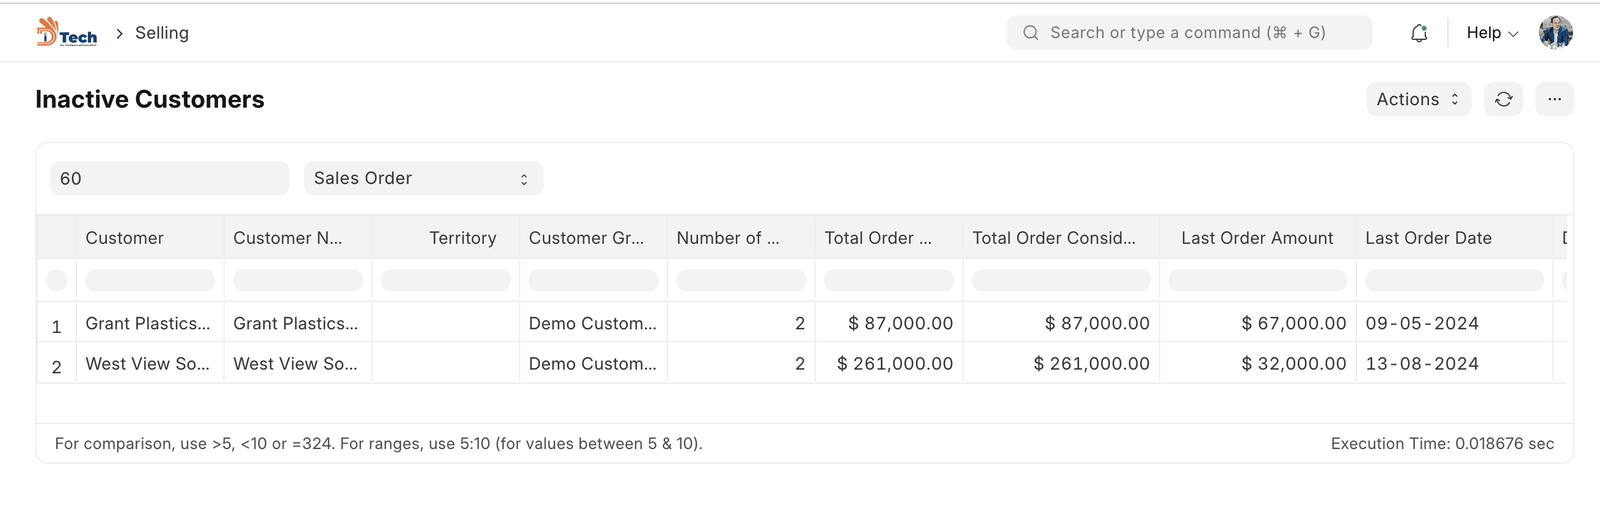1600x506 pixels.
Task: Click the Last Order Amount column header
Action: (1256, 238)
